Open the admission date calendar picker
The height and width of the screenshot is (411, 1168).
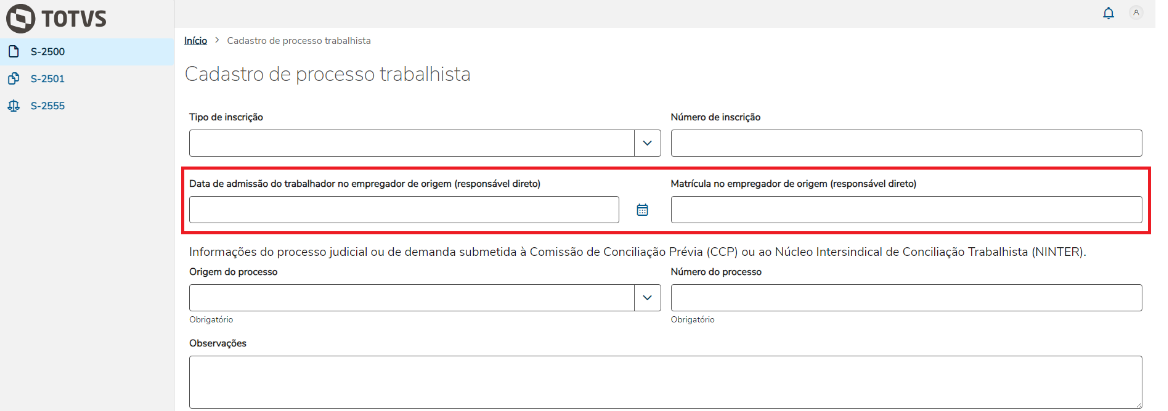[643, 210]
